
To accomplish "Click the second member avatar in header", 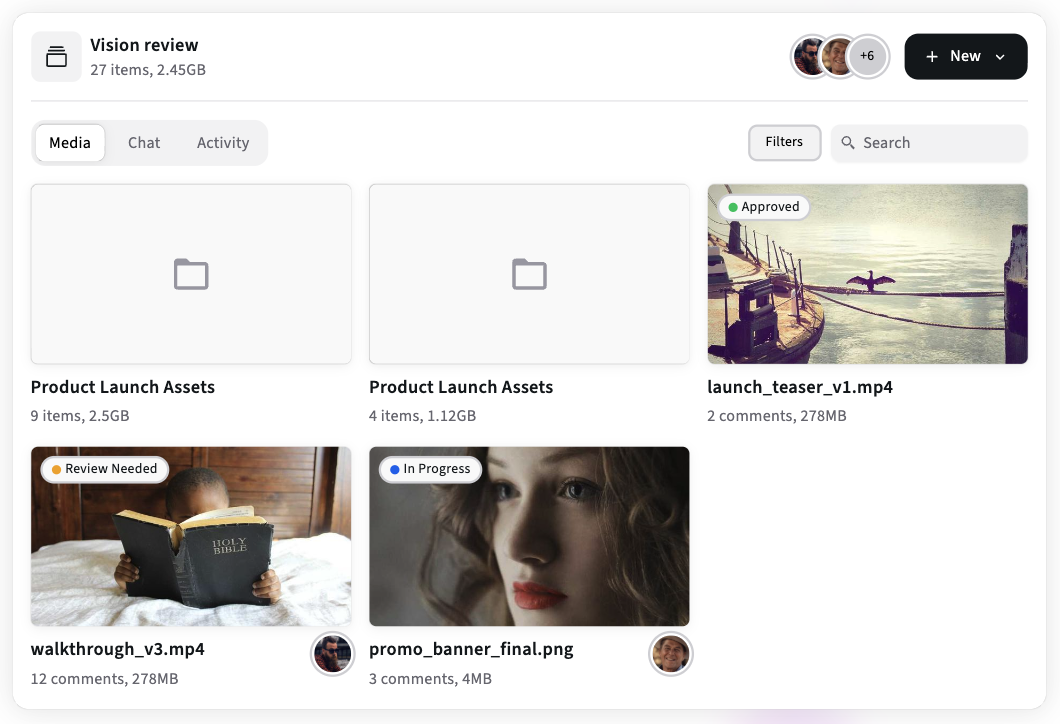I will (x=837, y=56).
